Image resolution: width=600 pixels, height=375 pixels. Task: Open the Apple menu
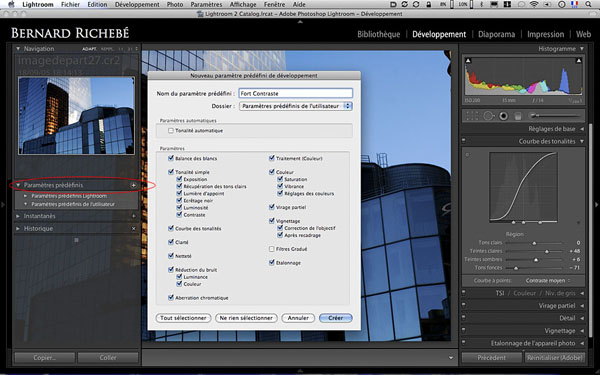coord(10,4)
